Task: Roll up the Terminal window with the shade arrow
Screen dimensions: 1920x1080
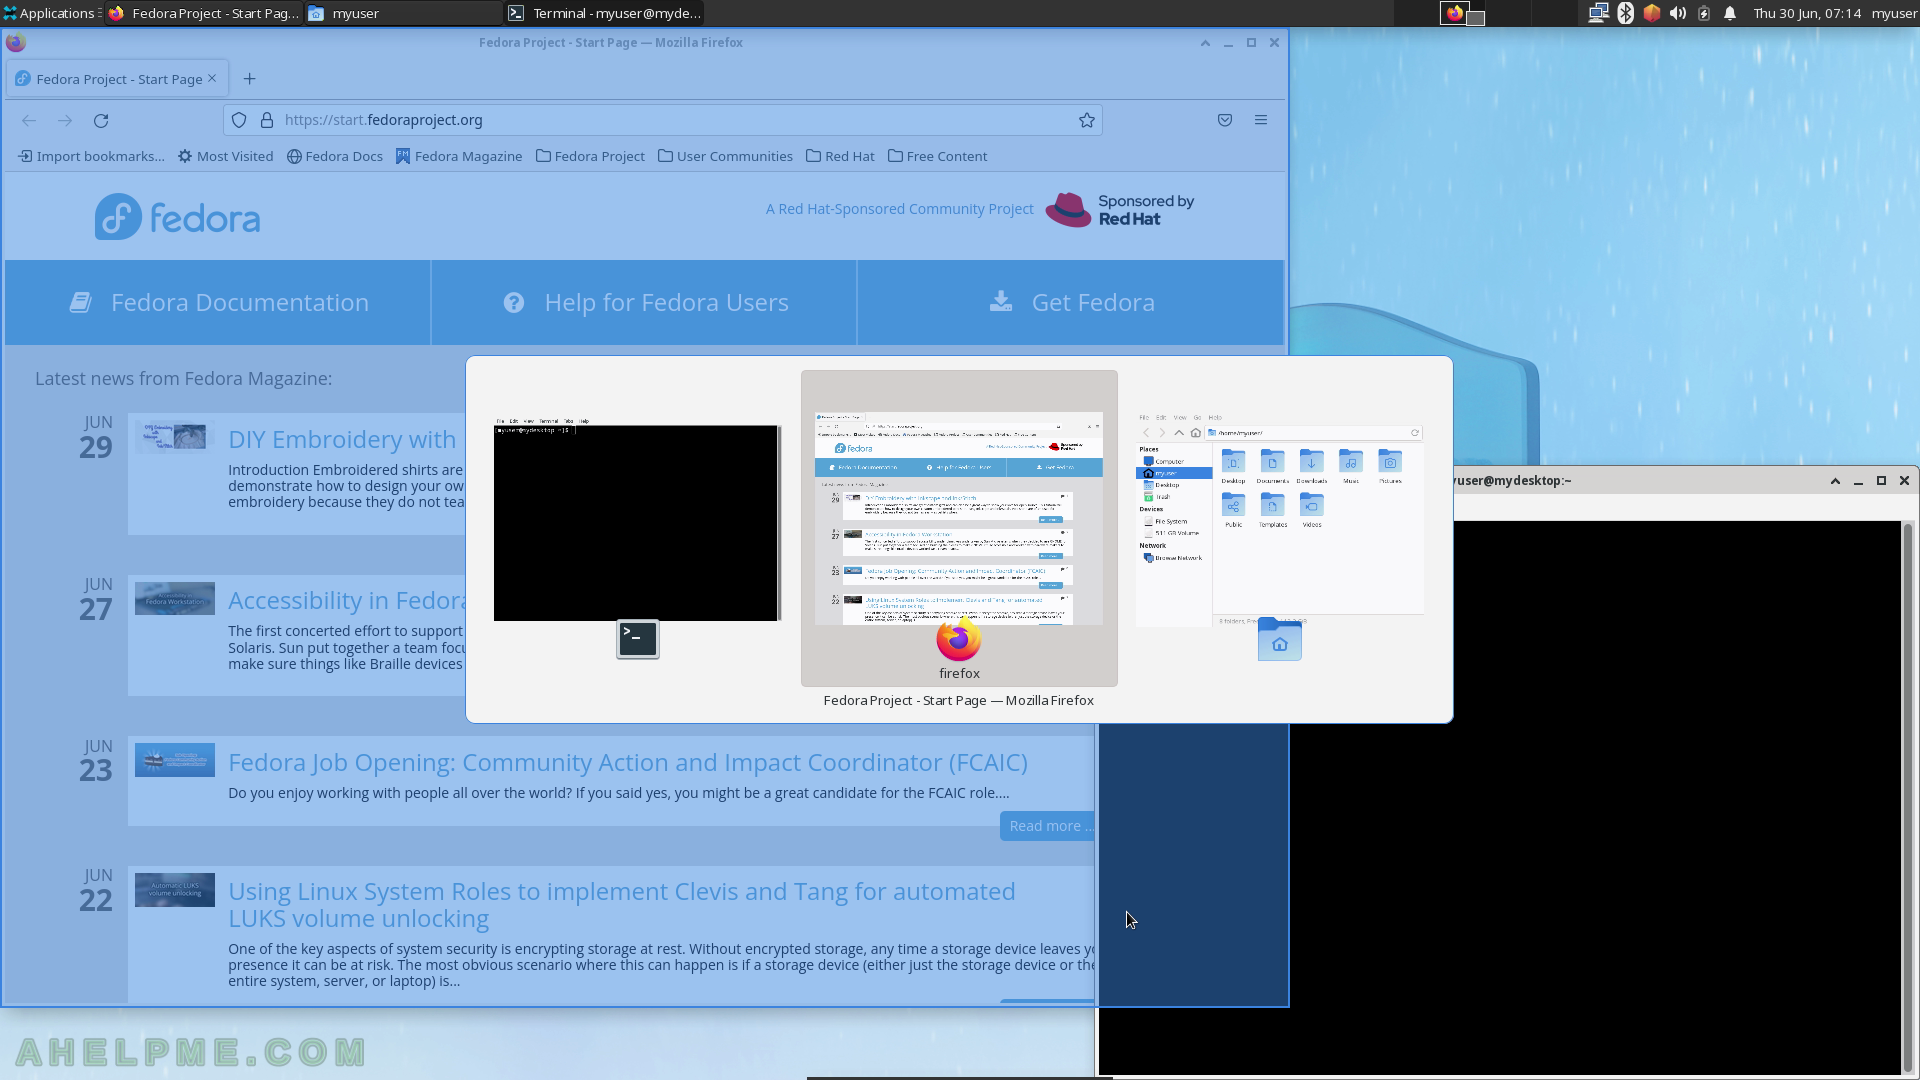Action: coord(1835,481)
